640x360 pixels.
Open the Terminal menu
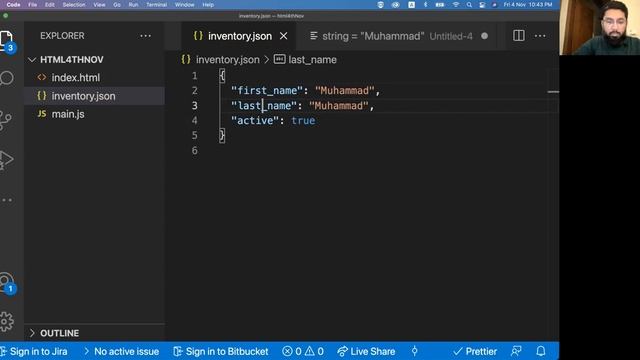pyautogui.click(x=157, y=4)
